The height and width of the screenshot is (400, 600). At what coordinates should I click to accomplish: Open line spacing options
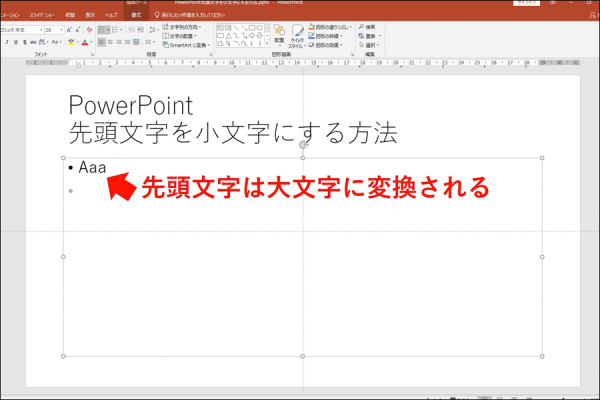153,30
